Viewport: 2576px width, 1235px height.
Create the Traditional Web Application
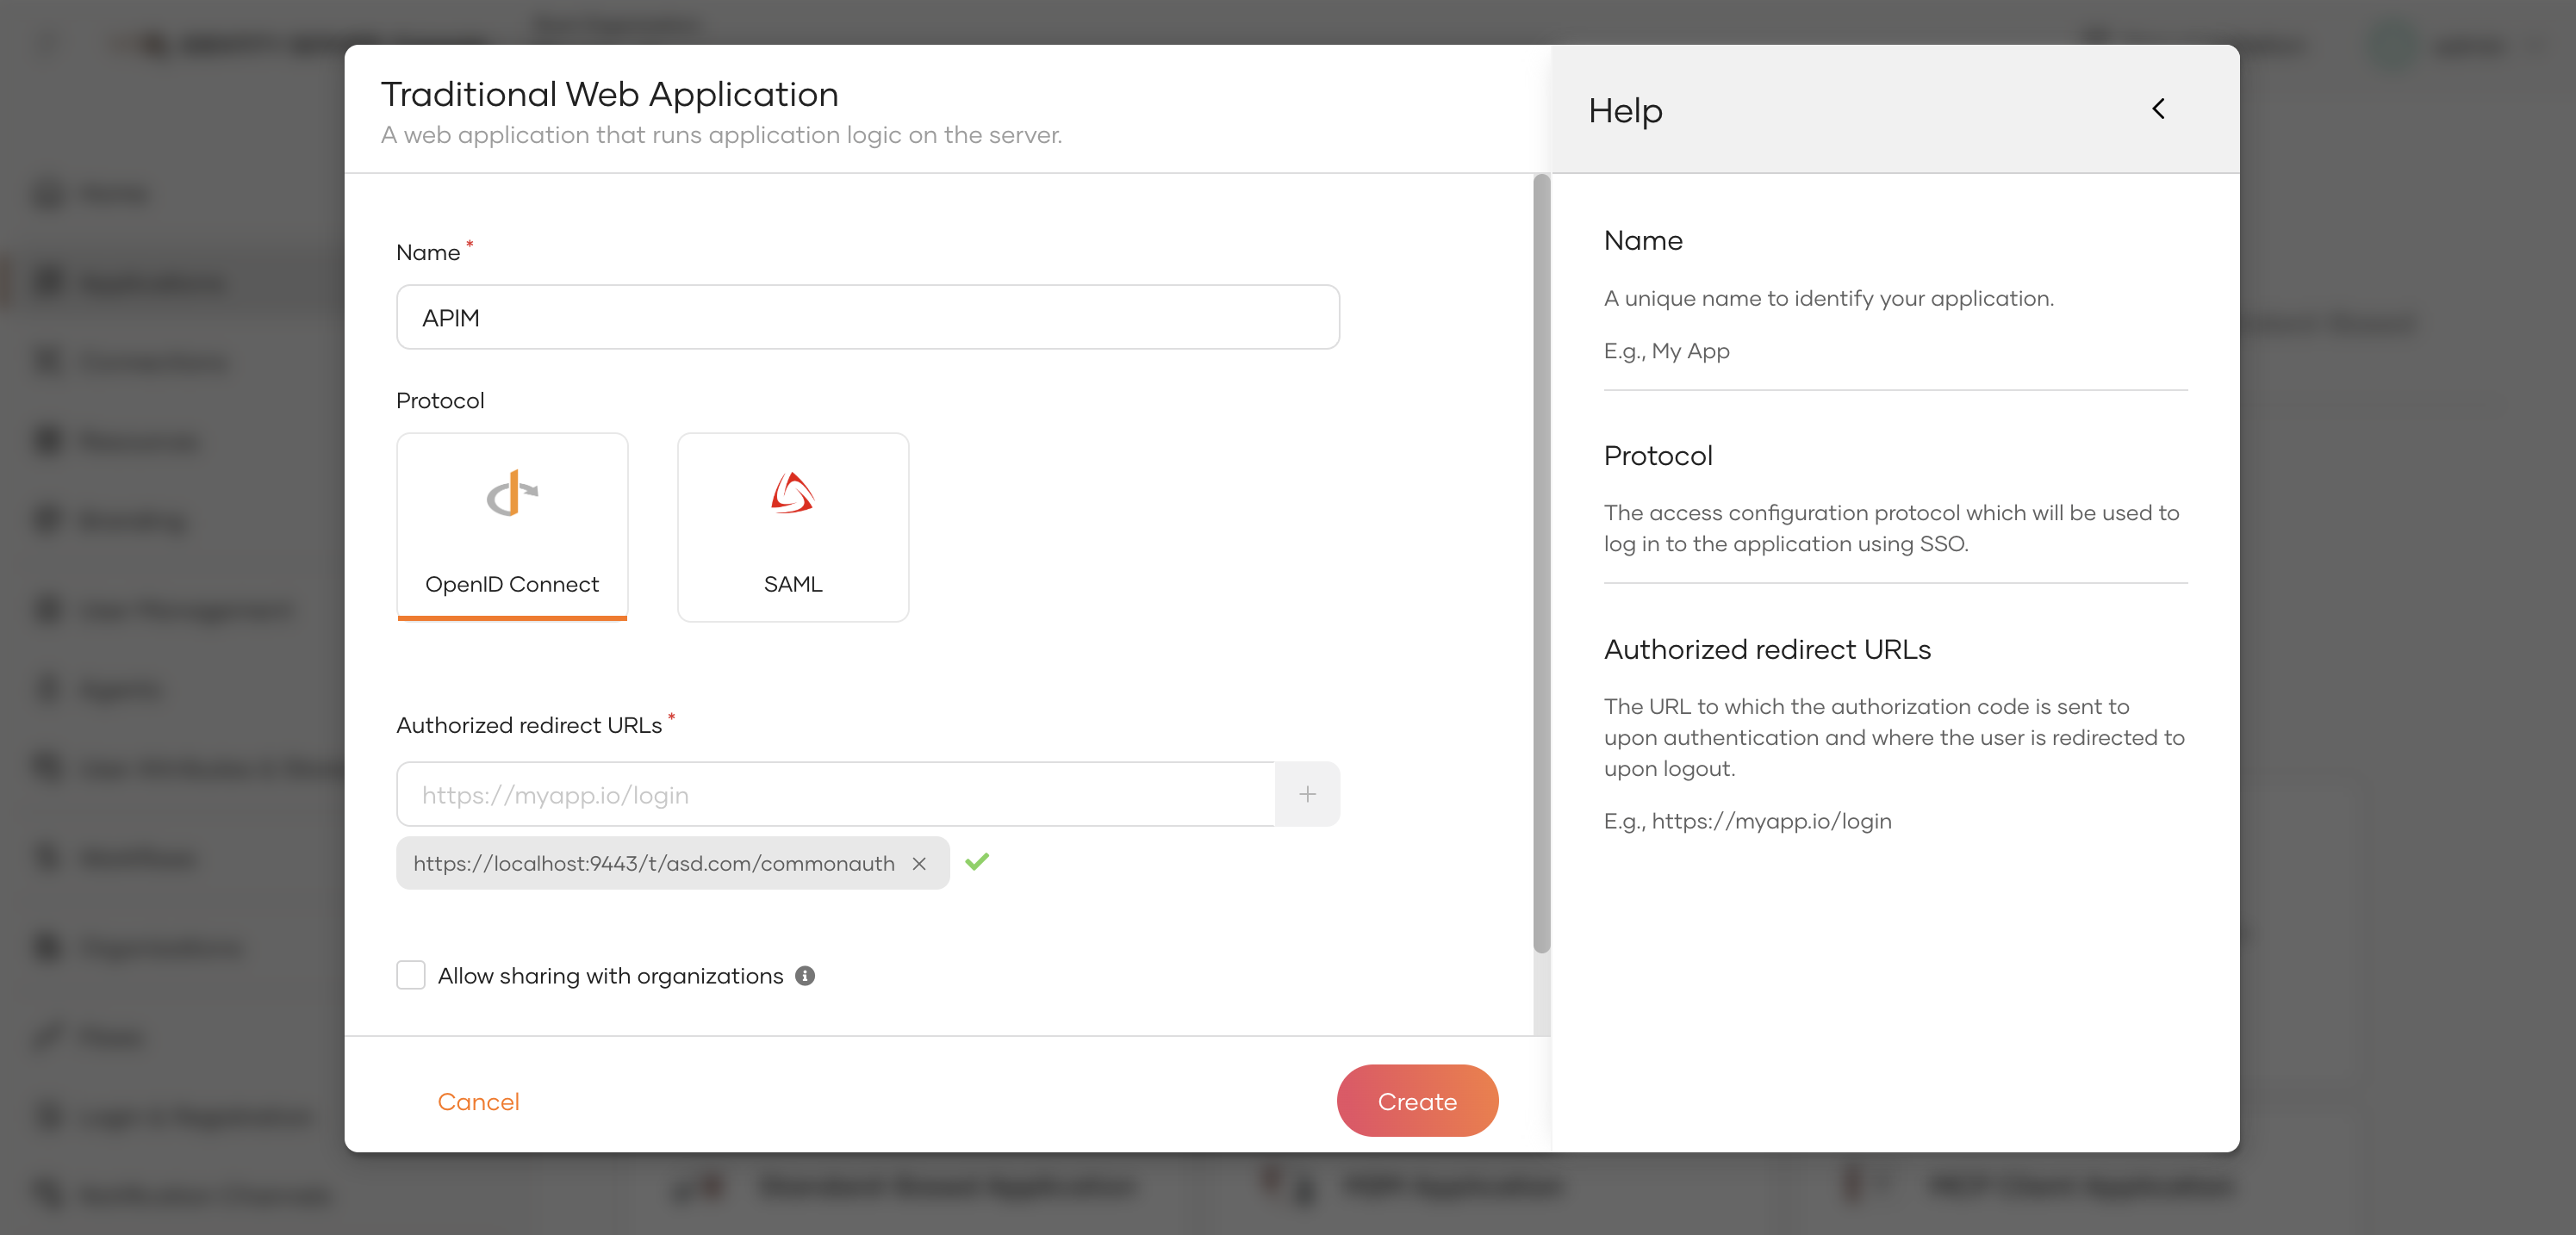coord(1417,1101)
